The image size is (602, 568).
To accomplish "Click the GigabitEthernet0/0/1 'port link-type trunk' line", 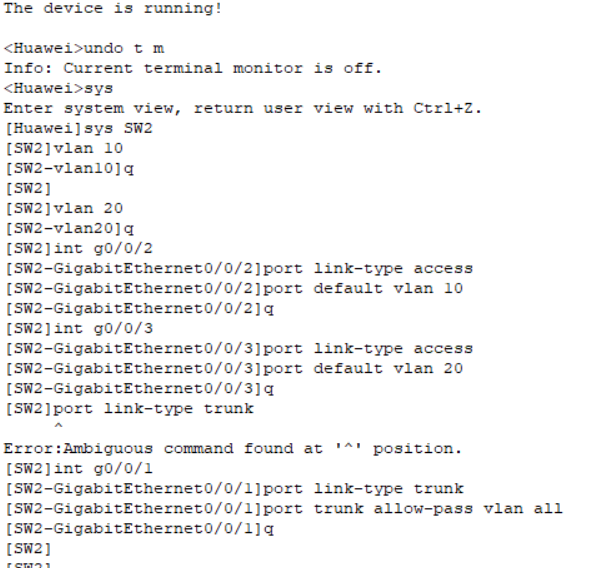I will [x=234, y=489].
